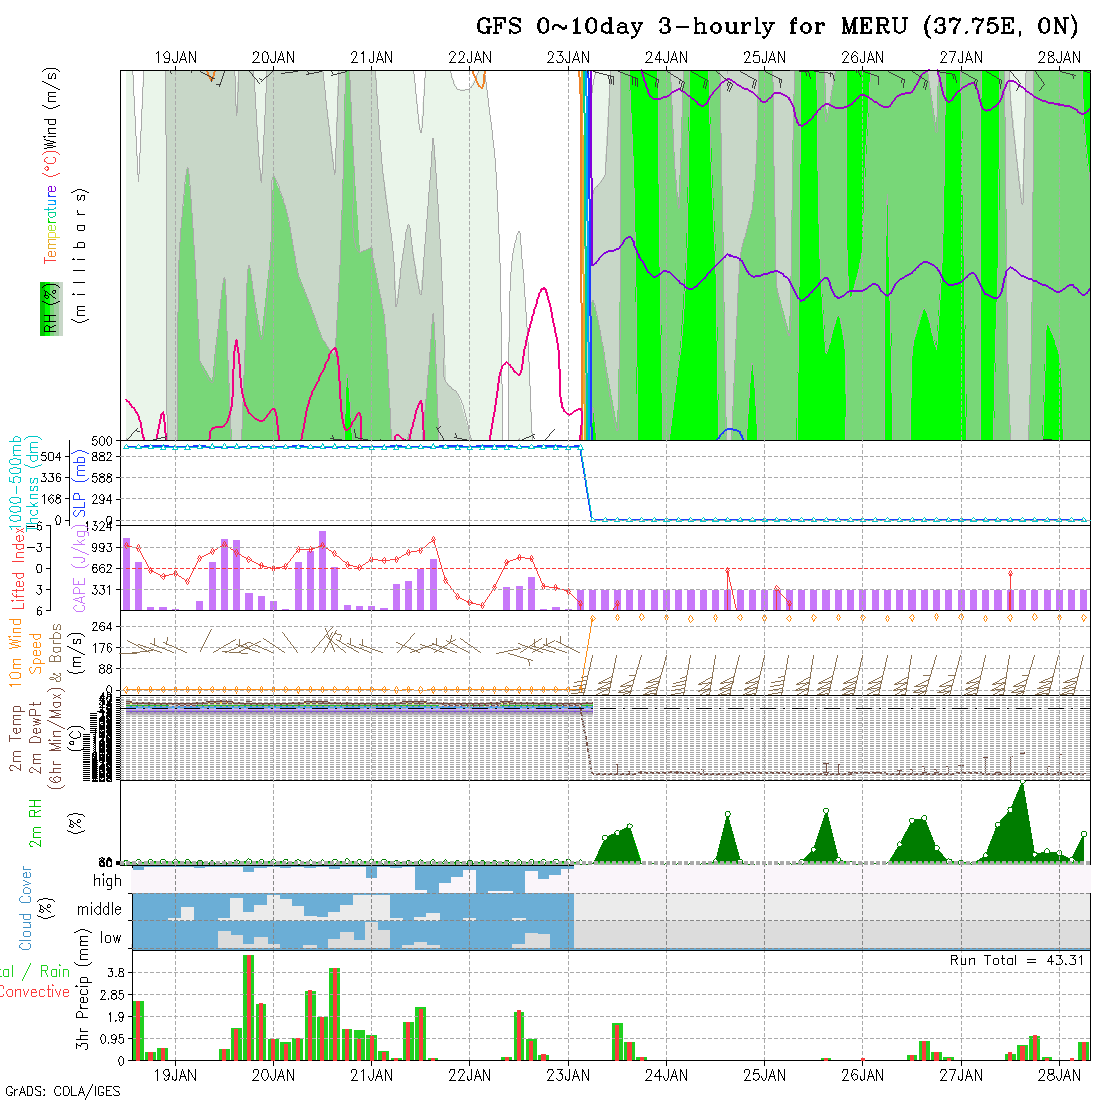The height and width of the screenshot is (1100, 1100).
Task: Click the GFS MERU chart title
Action: pyautogui.click(x=777, y=26)
